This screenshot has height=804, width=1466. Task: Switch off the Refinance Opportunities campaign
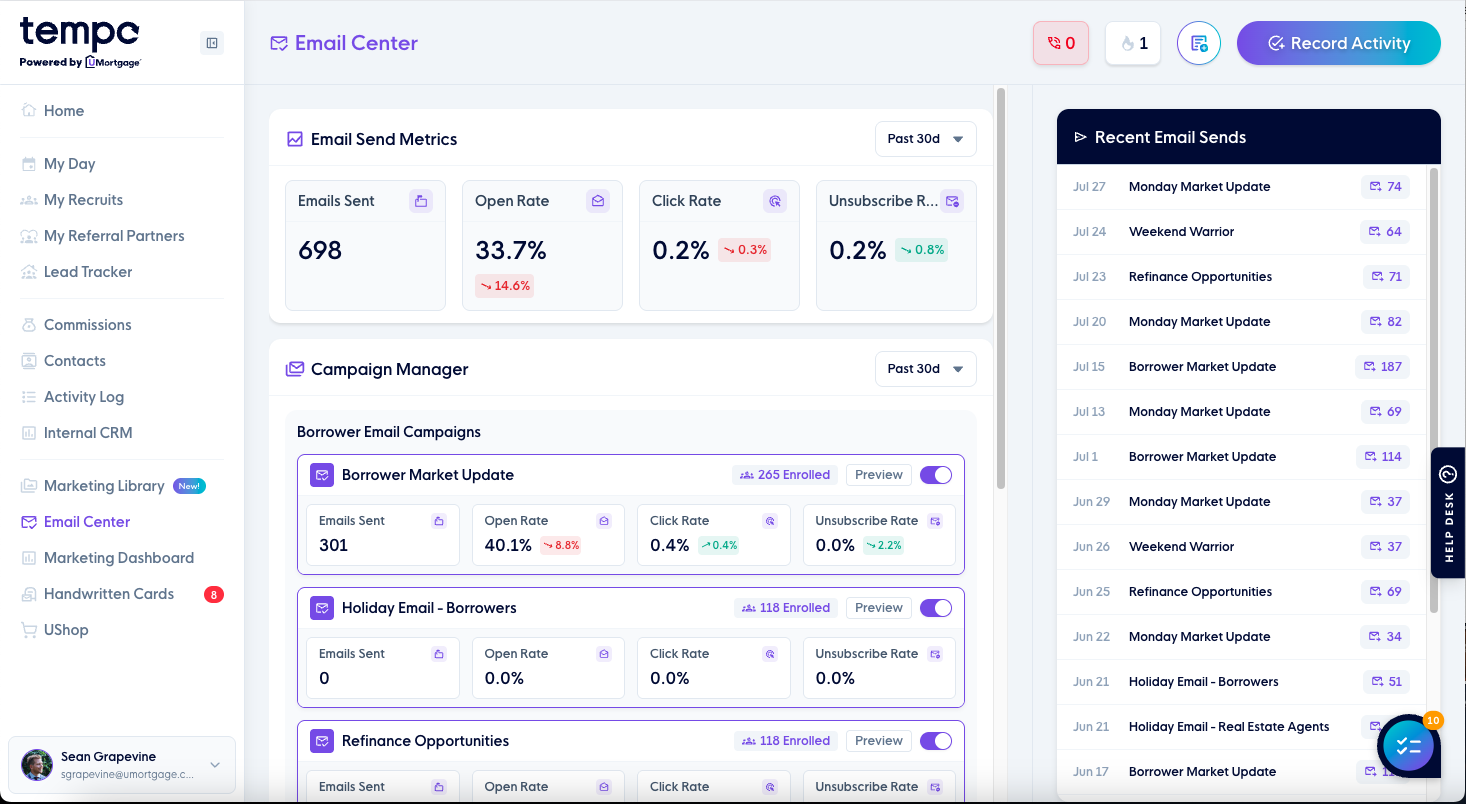click(936, 741)
